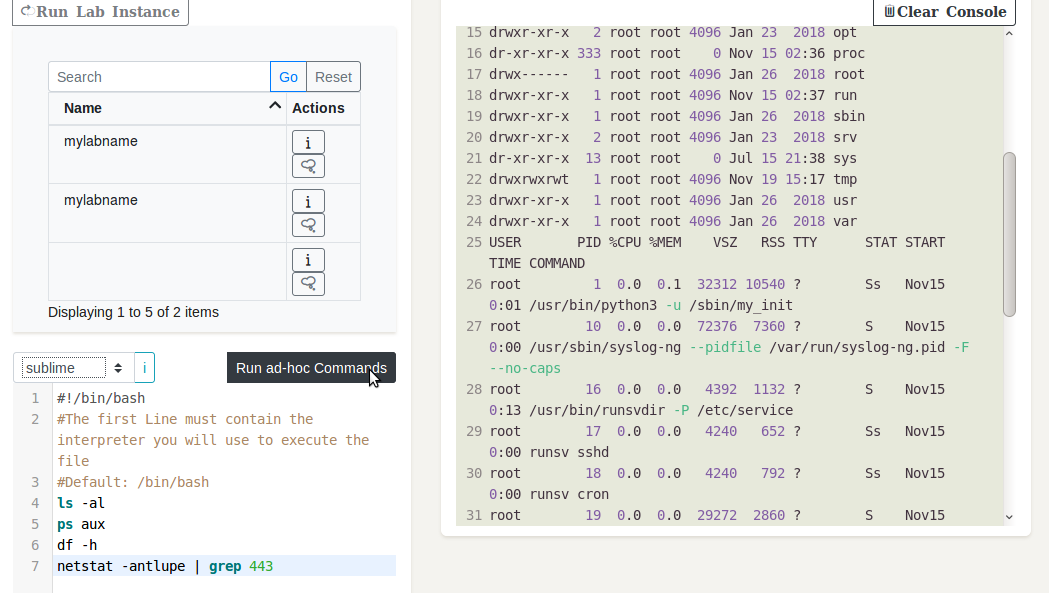
Task: Click the thought-cloud icon in the unnamed table row
Action: coord(308,284)
